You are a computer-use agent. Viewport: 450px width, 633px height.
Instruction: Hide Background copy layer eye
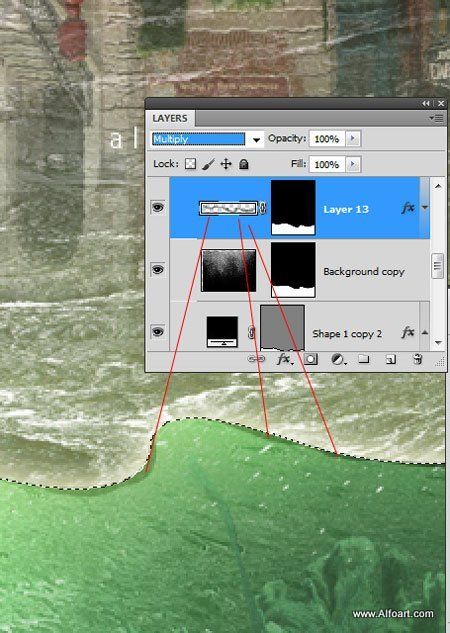coord(157,269)
